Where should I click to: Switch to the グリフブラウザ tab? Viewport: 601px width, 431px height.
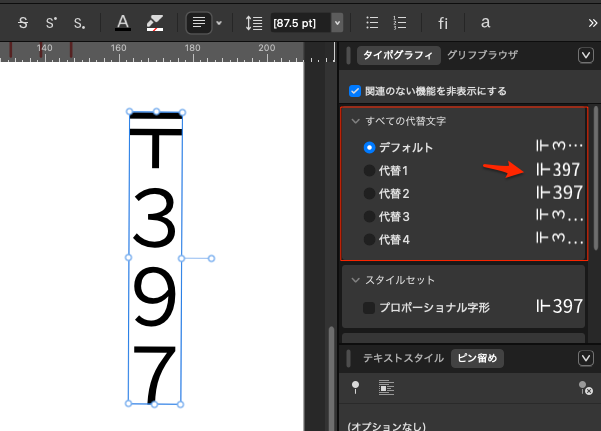pyautogui.click(x=482, y=56)
